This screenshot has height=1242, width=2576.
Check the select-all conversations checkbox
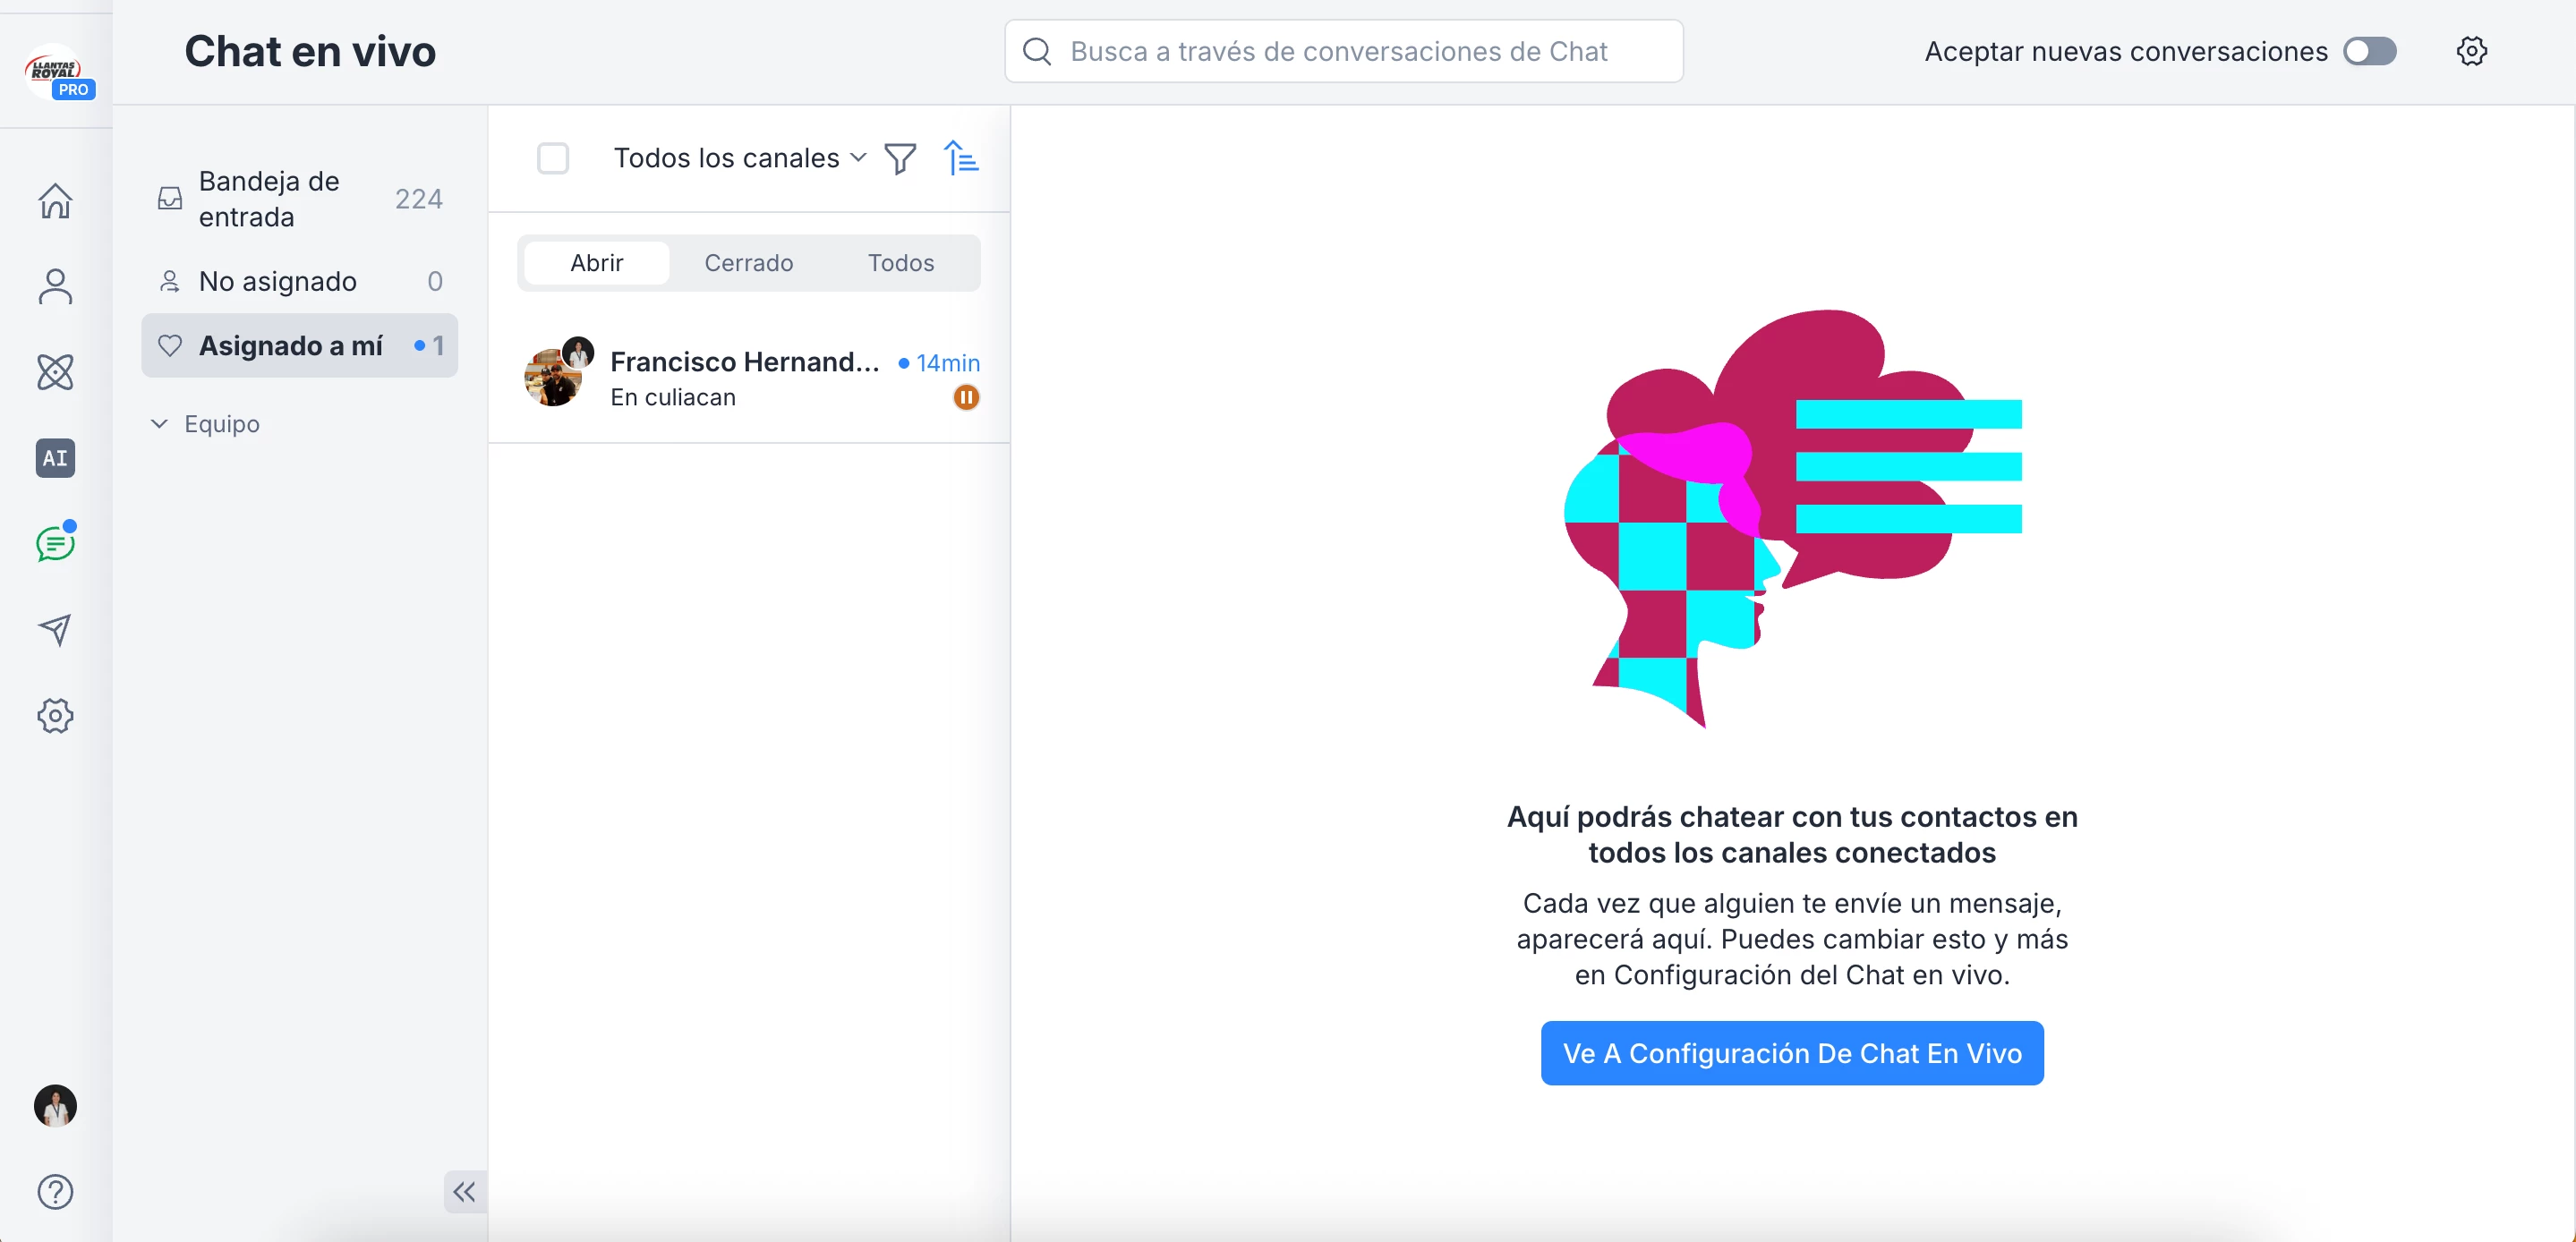coord(553,158)
